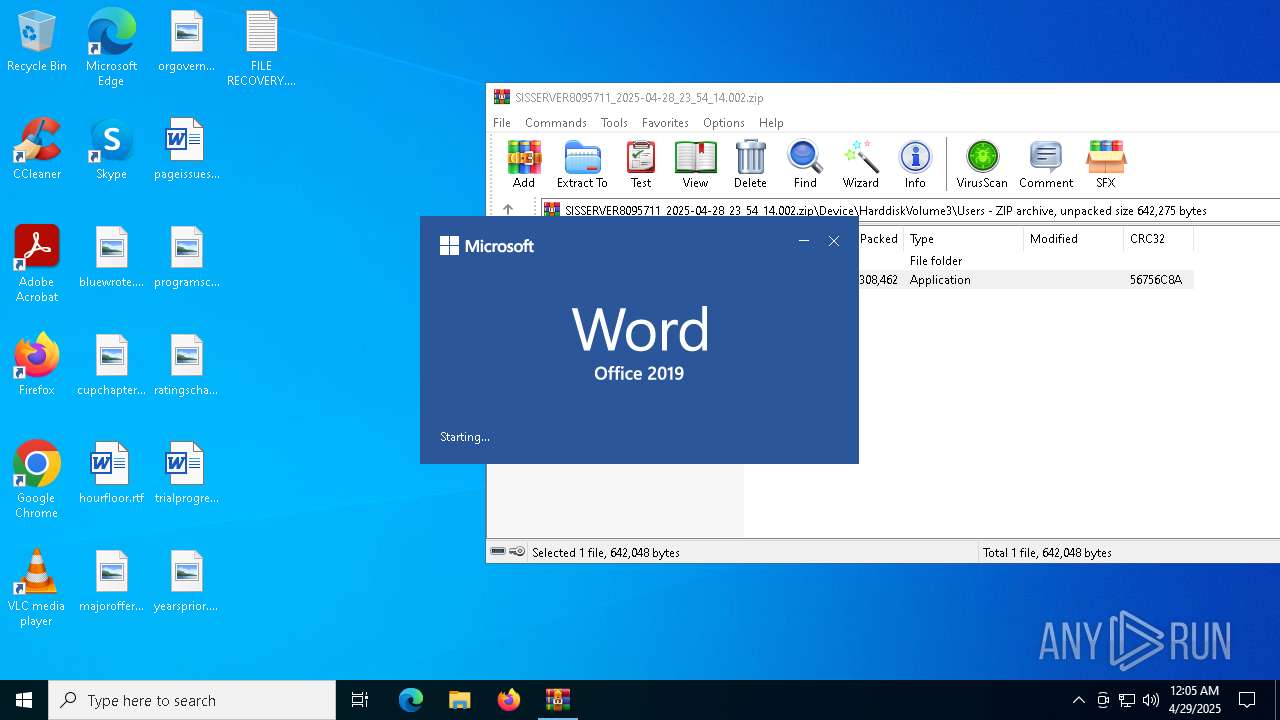Select the trialprogre Word document icon
Image resolution: width=1280 pixels, height=720 pixels.
click(186, 474)
